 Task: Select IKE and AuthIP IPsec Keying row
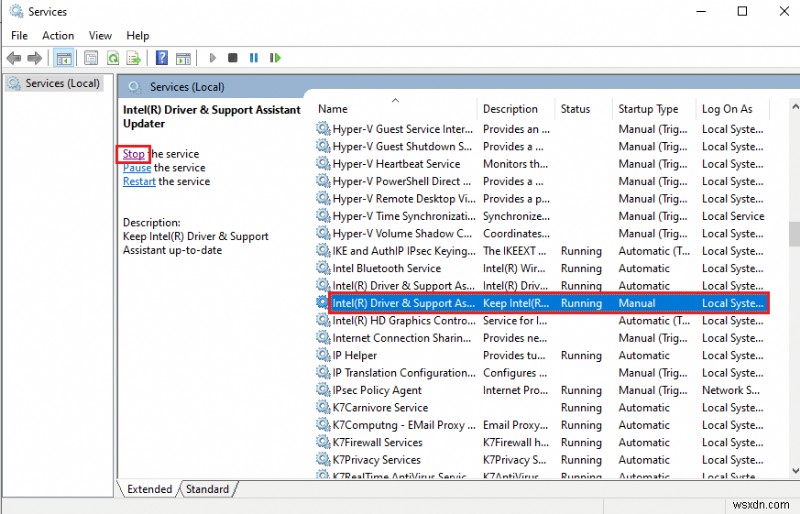pos(541,251)
